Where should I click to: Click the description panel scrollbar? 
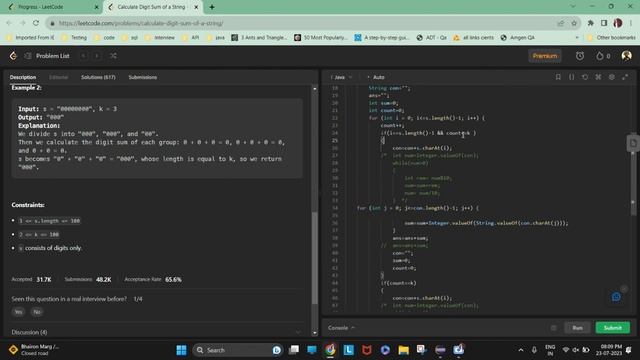click(315, 257)
